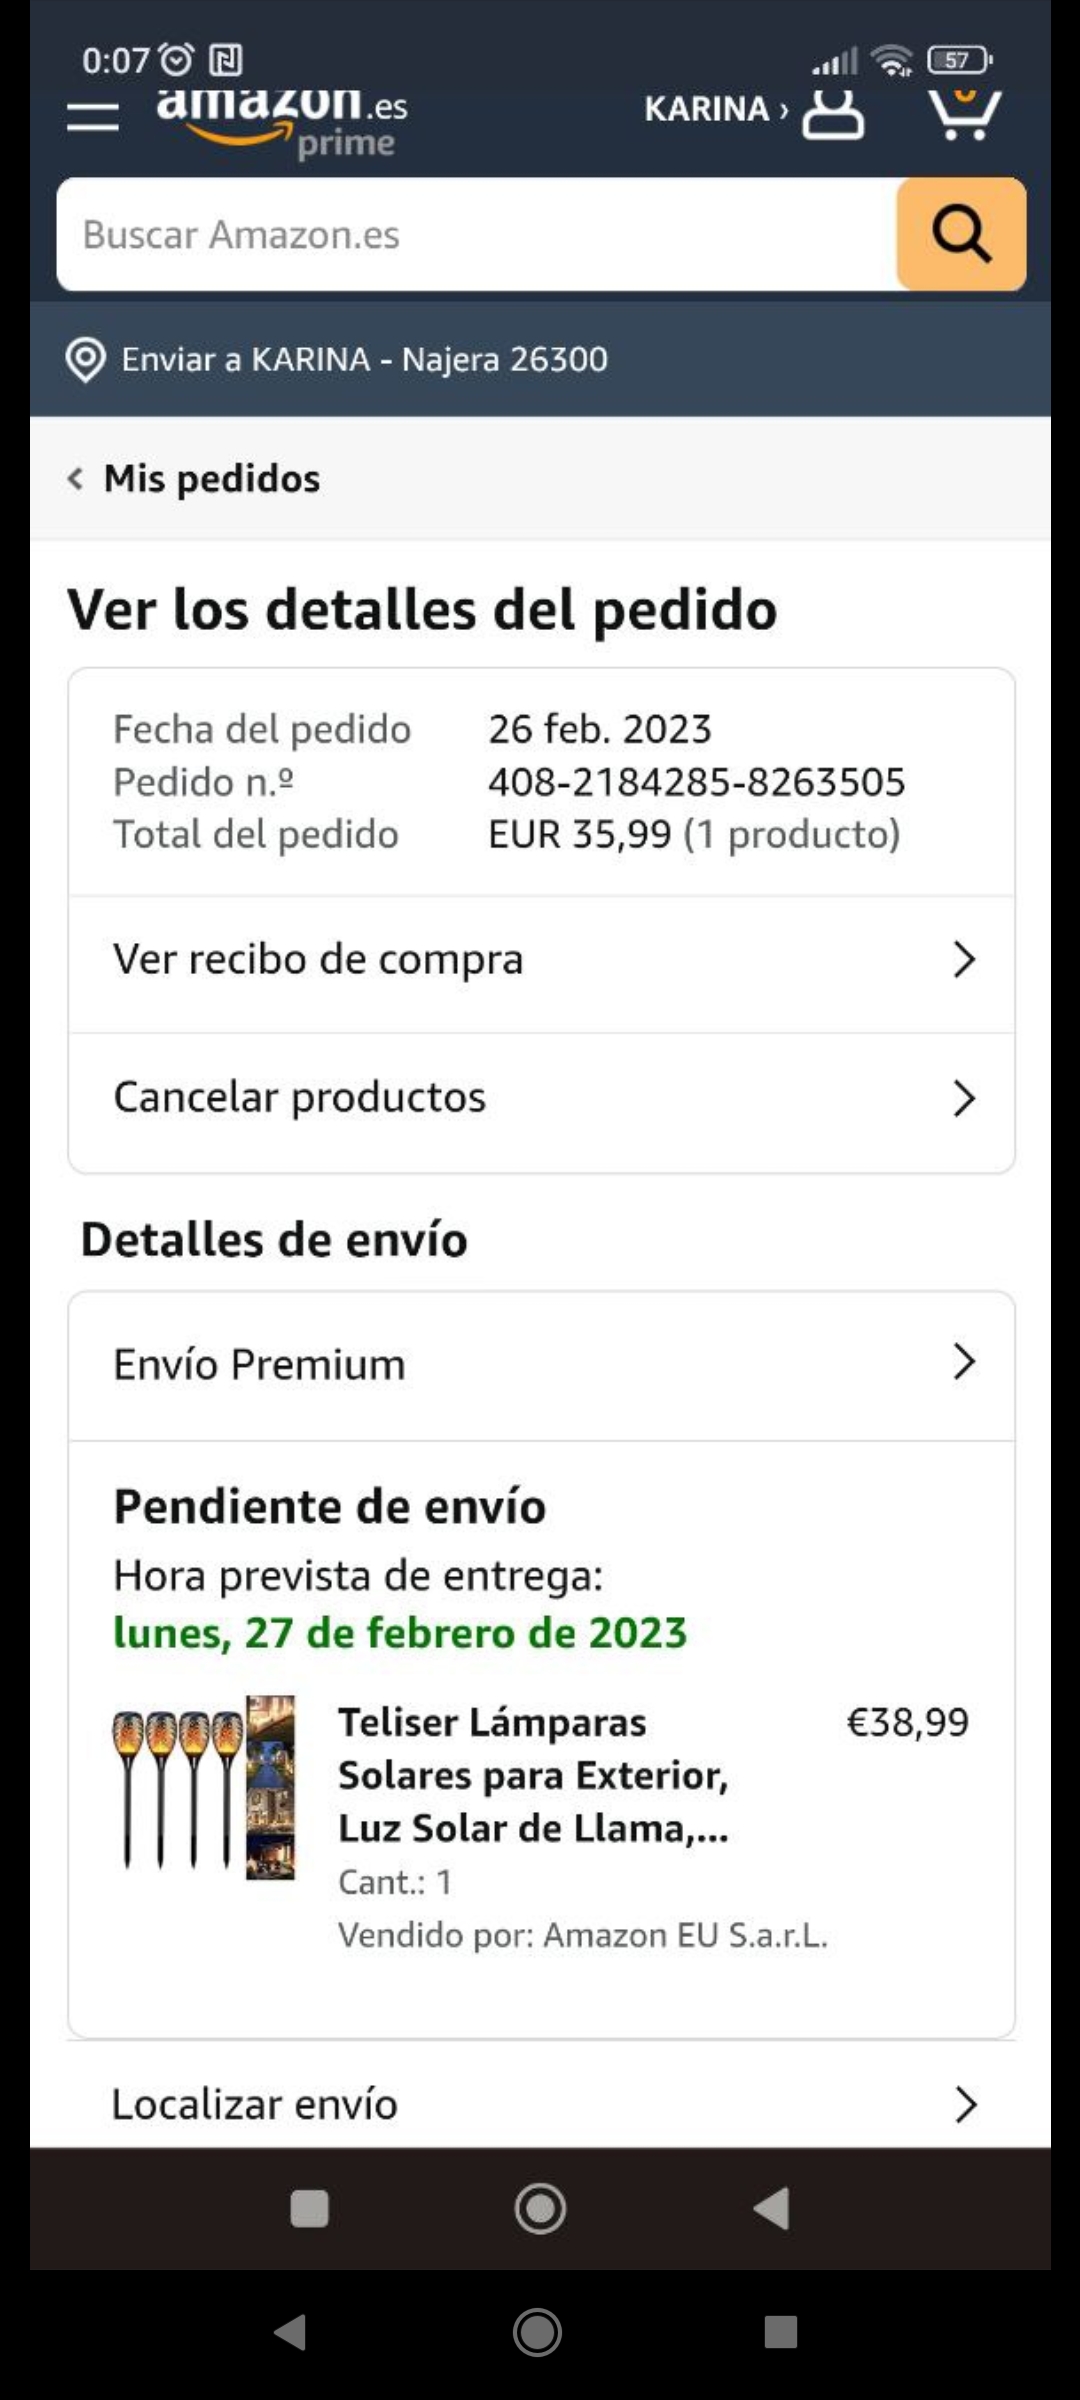Image resolution: width=1080 pixels, height=2400 pixels.
Task: Tap Enviar a KARINA - Najera 26300
Action: tap(364, 360)
